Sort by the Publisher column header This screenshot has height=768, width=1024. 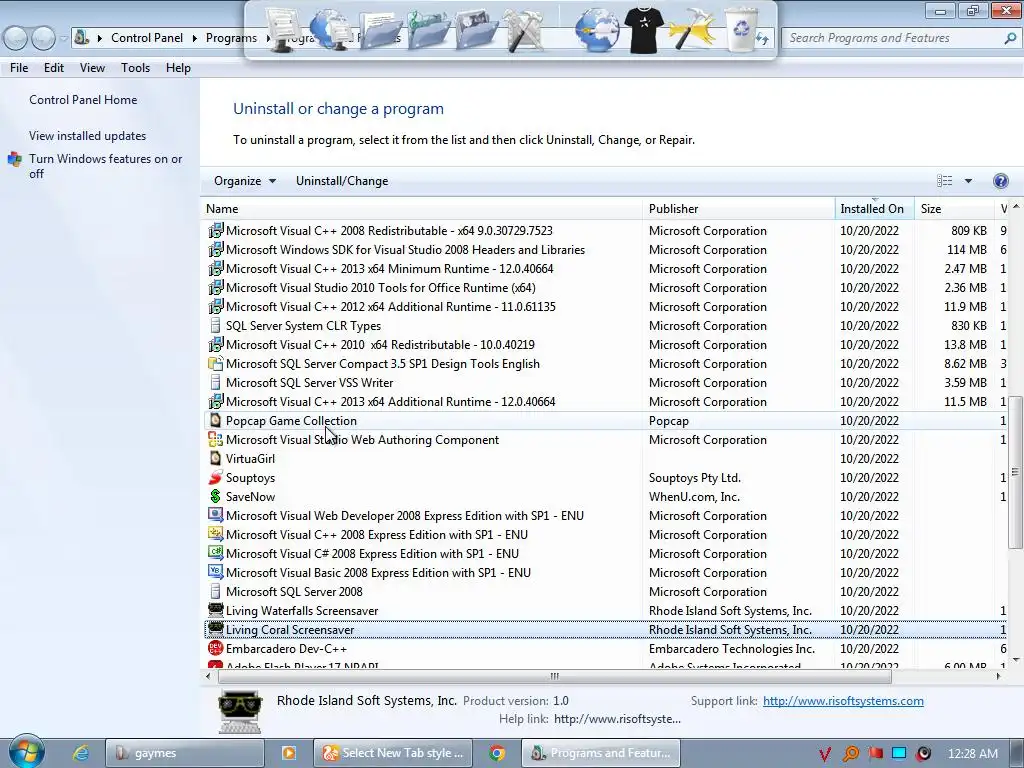[x=739, y=209]
